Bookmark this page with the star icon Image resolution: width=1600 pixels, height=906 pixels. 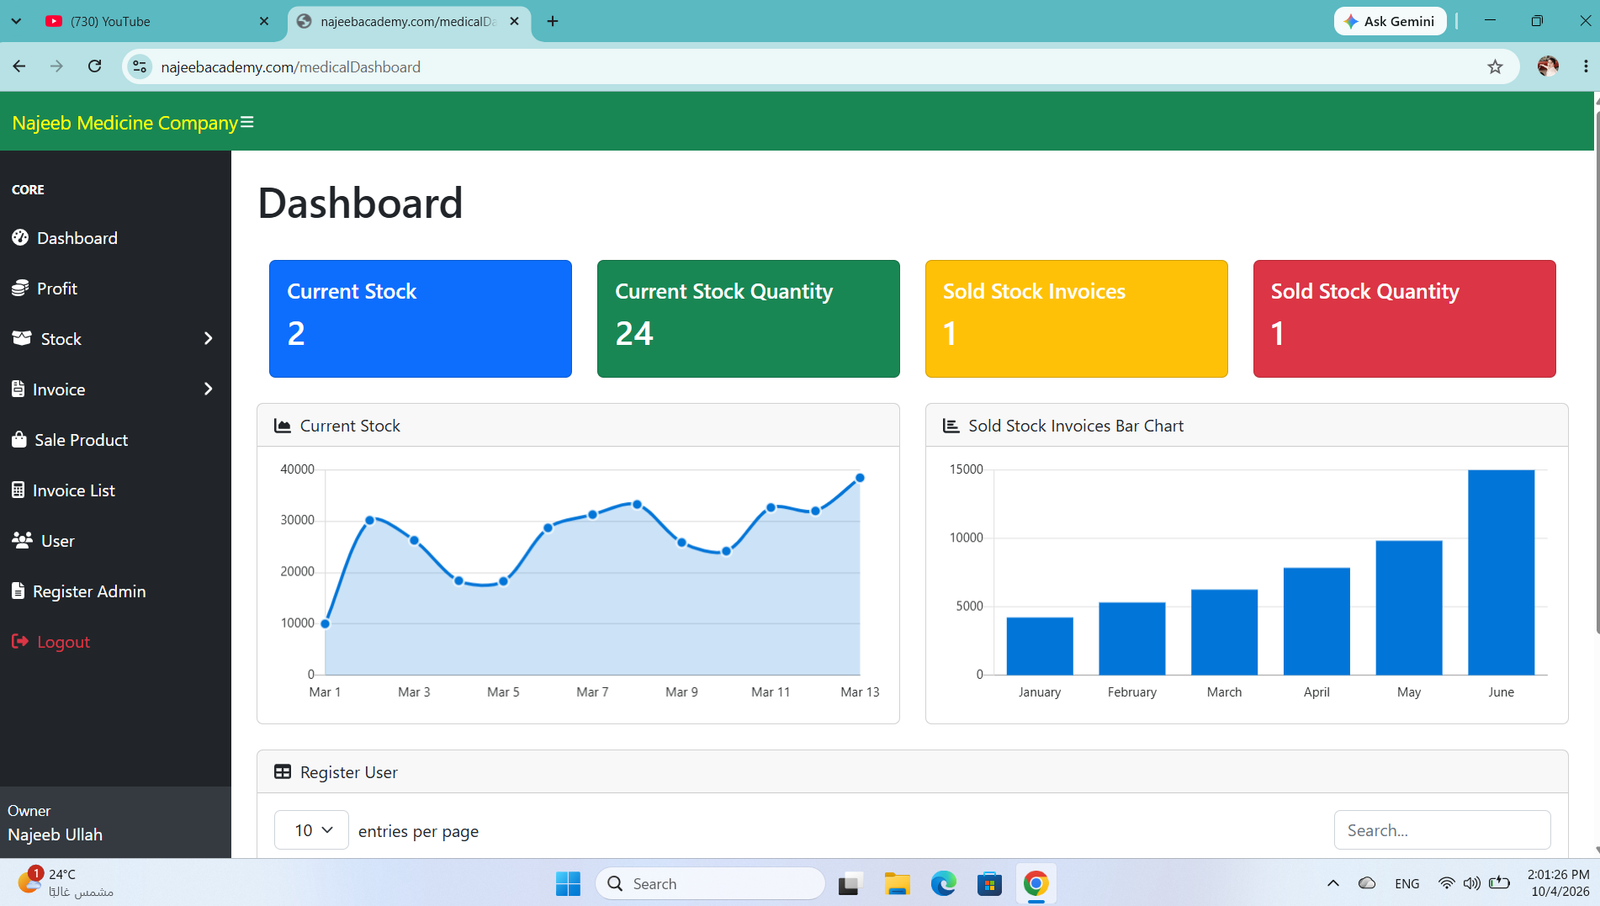(1495, 67)
